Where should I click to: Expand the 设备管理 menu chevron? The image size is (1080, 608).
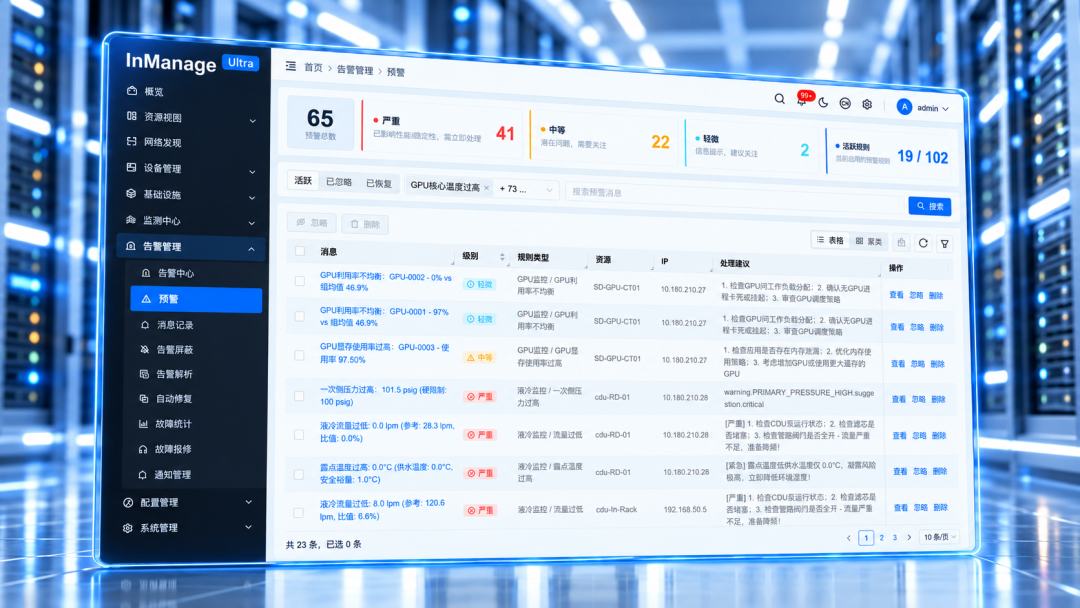tap(252, 171)
